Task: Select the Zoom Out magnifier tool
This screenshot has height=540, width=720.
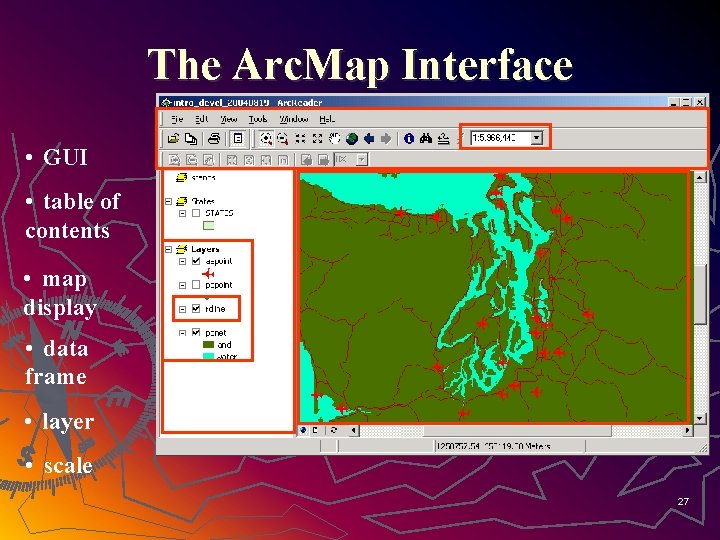Action: pos(283,138)
